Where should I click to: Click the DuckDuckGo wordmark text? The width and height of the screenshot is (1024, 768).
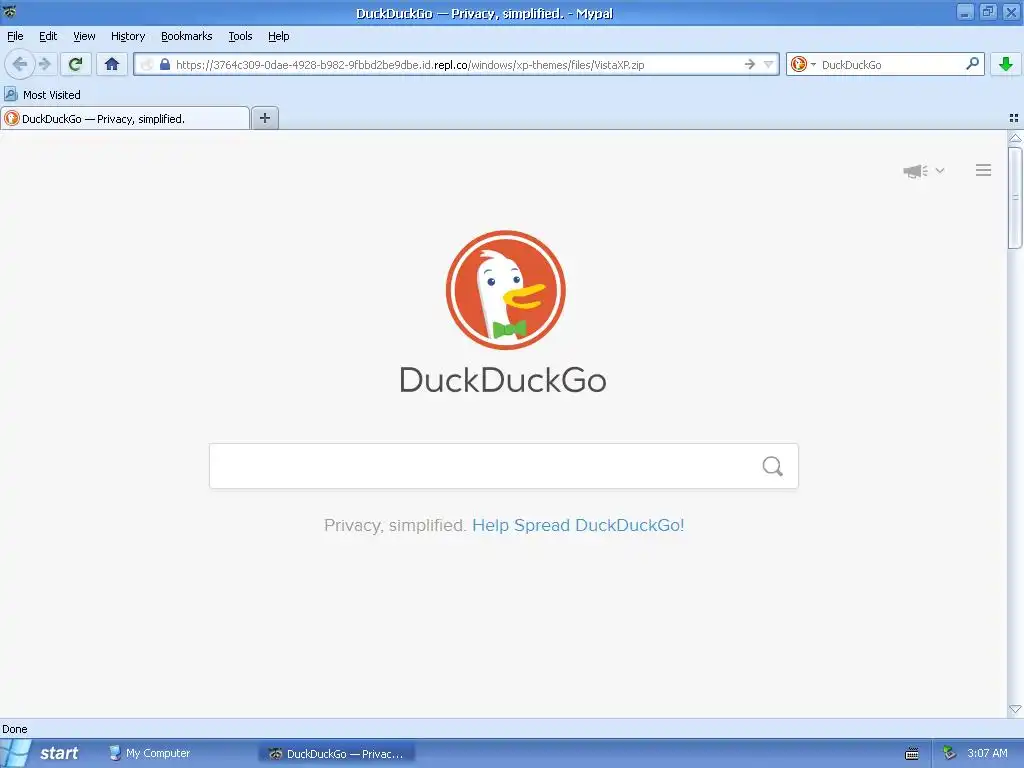click(503, 380)
